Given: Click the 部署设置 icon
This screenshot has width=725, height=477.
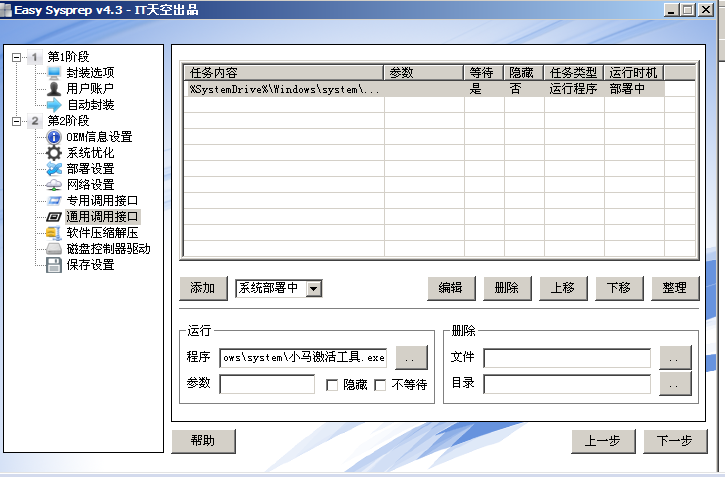Looking at the screenshot, I should [x=54, y=169].
